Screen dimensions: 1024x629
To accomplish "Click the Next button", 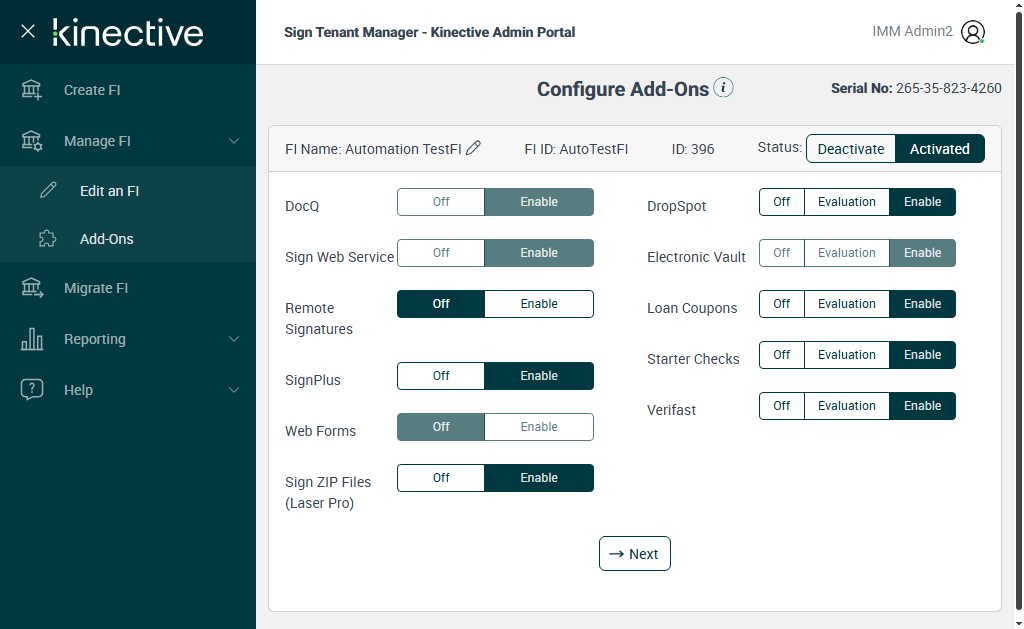I will tap(635, 554).
